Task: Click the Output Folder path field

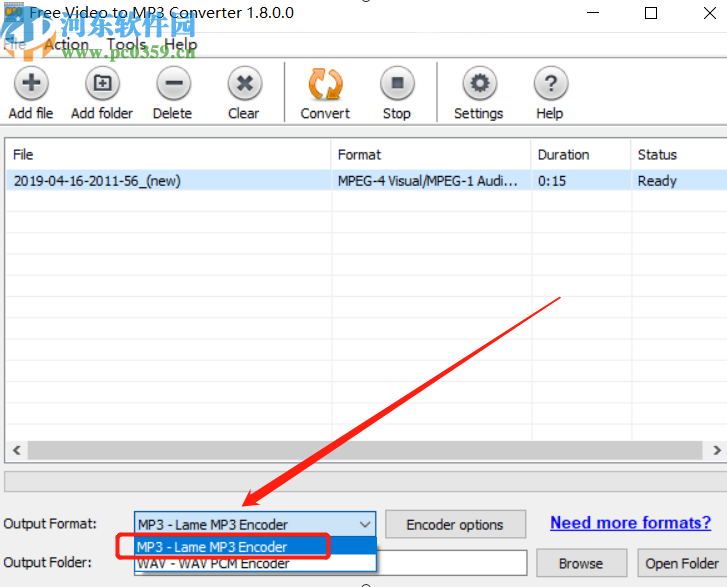Action: click(x=452, y=563)
